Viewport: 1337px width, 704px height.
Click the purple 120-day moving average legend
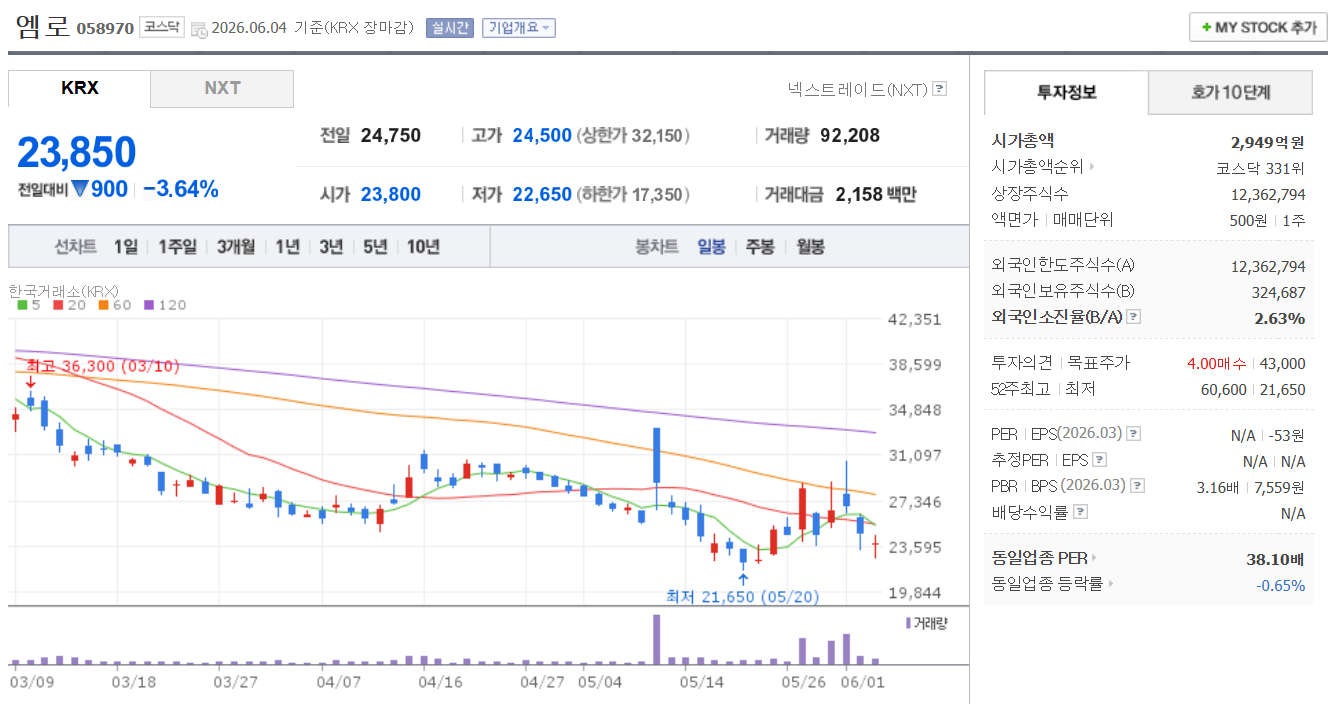[165, 305]
